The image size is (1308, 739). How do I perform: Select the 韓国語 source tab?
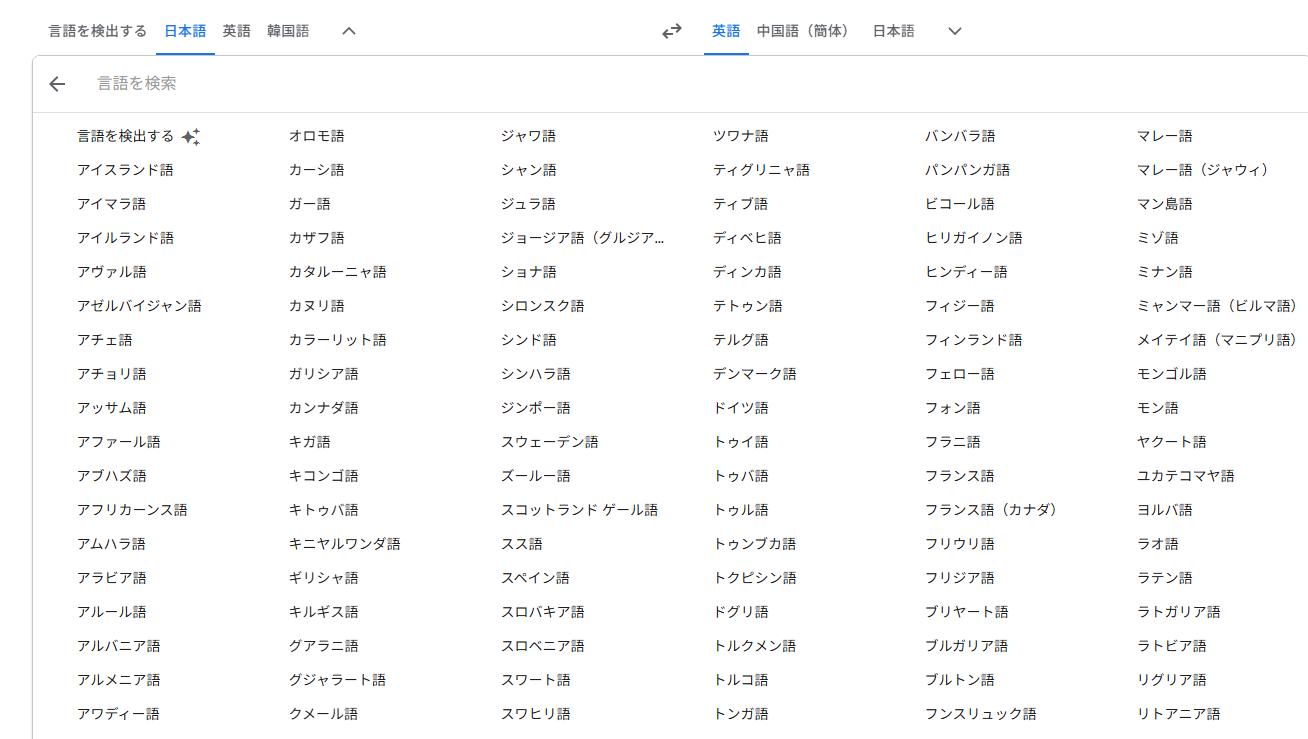click(288, 31)
